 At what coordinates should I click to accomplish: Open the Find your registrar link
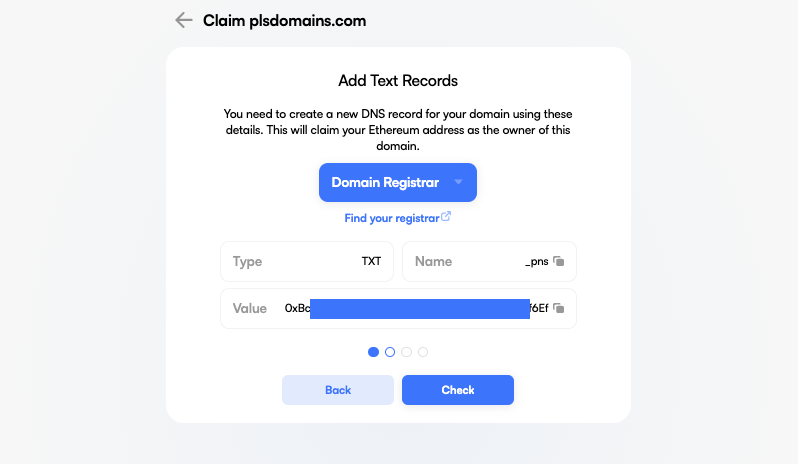point(391,218)
